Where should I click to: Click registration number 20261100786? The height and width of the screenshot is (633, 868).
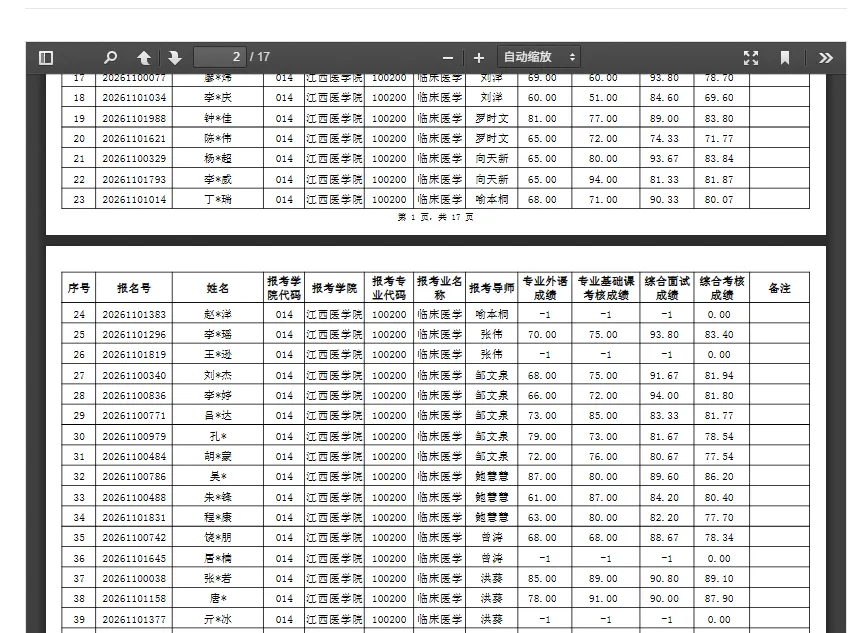(134, 476)
